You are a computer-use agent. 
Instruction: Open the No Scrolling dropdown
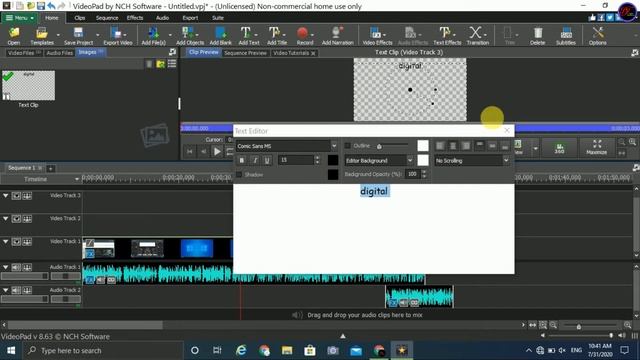tap(506, 160)
